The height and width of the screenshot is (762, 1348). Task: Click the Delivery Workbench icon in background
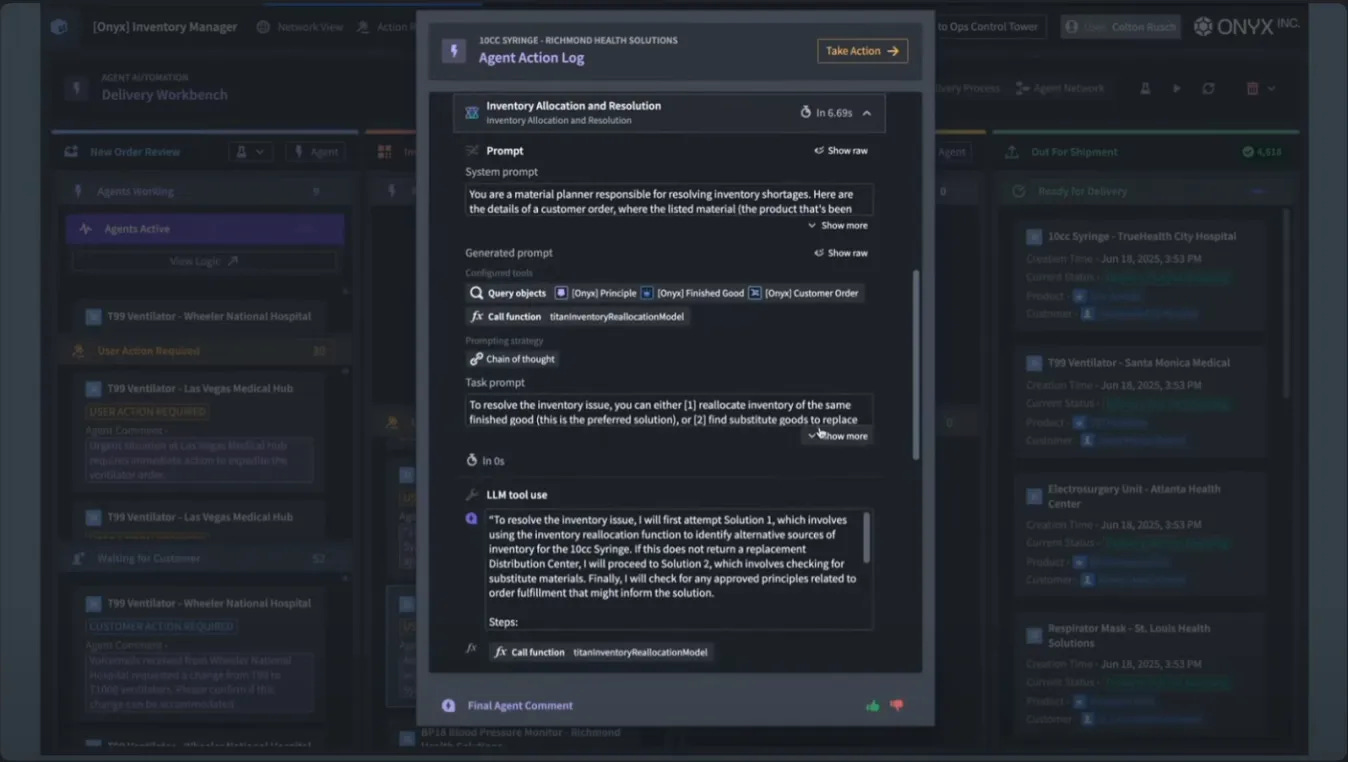pos(76,89)
